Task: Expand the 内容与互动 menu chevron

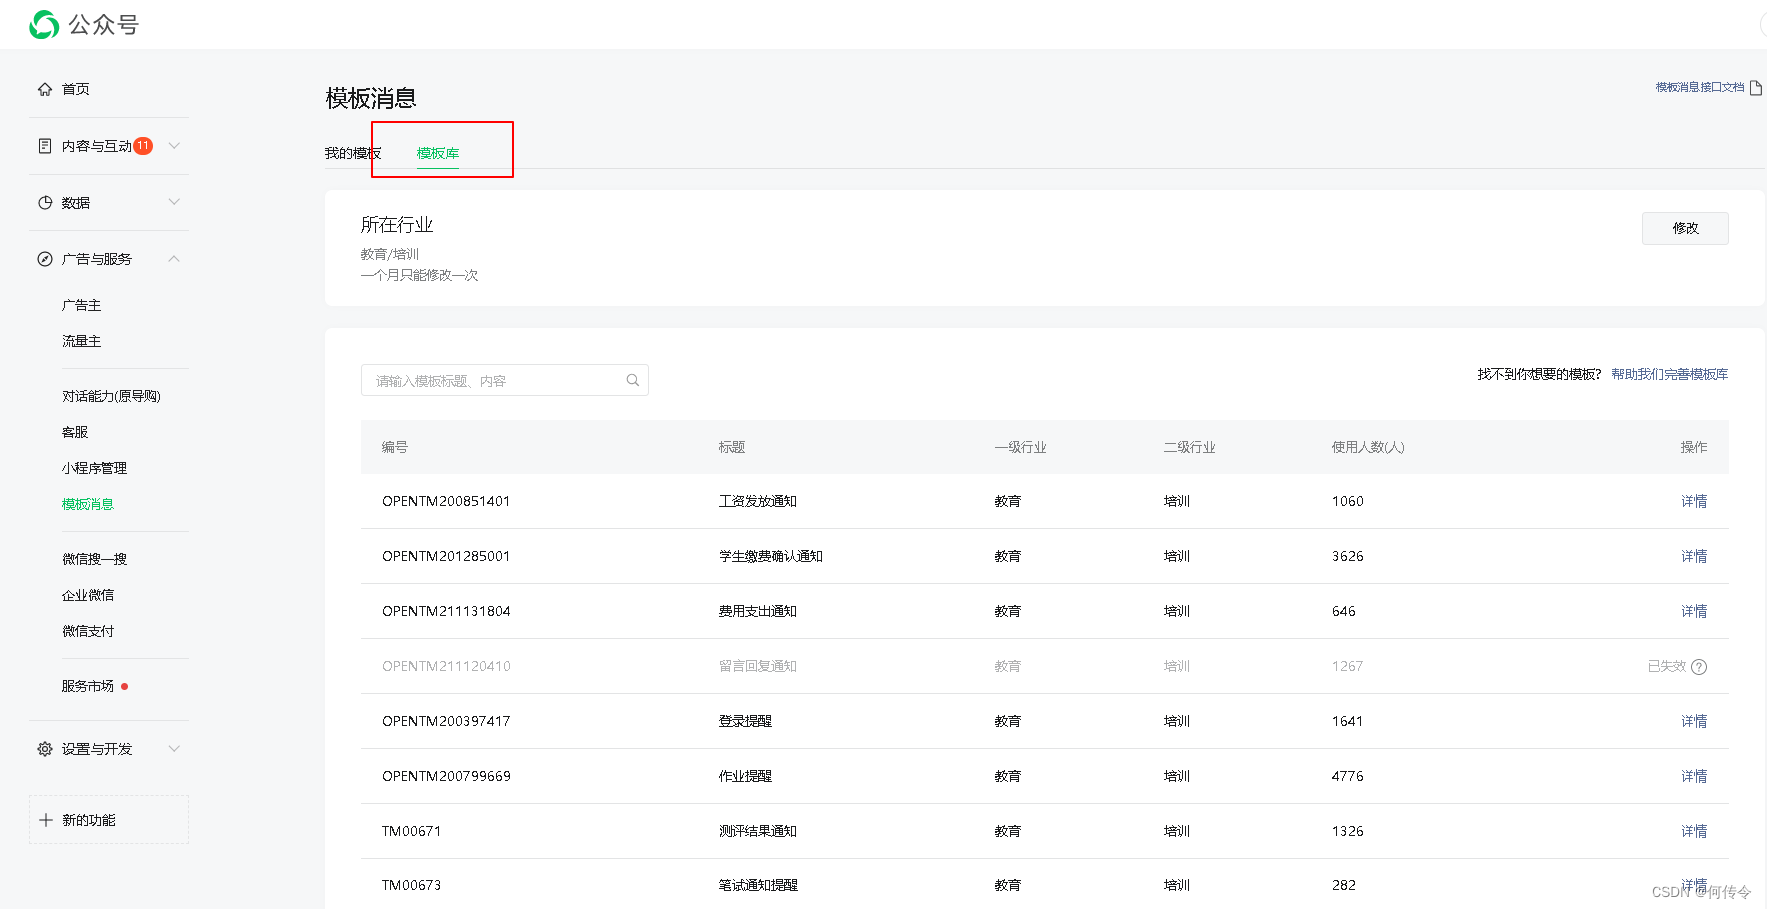Action: (175, 146)
